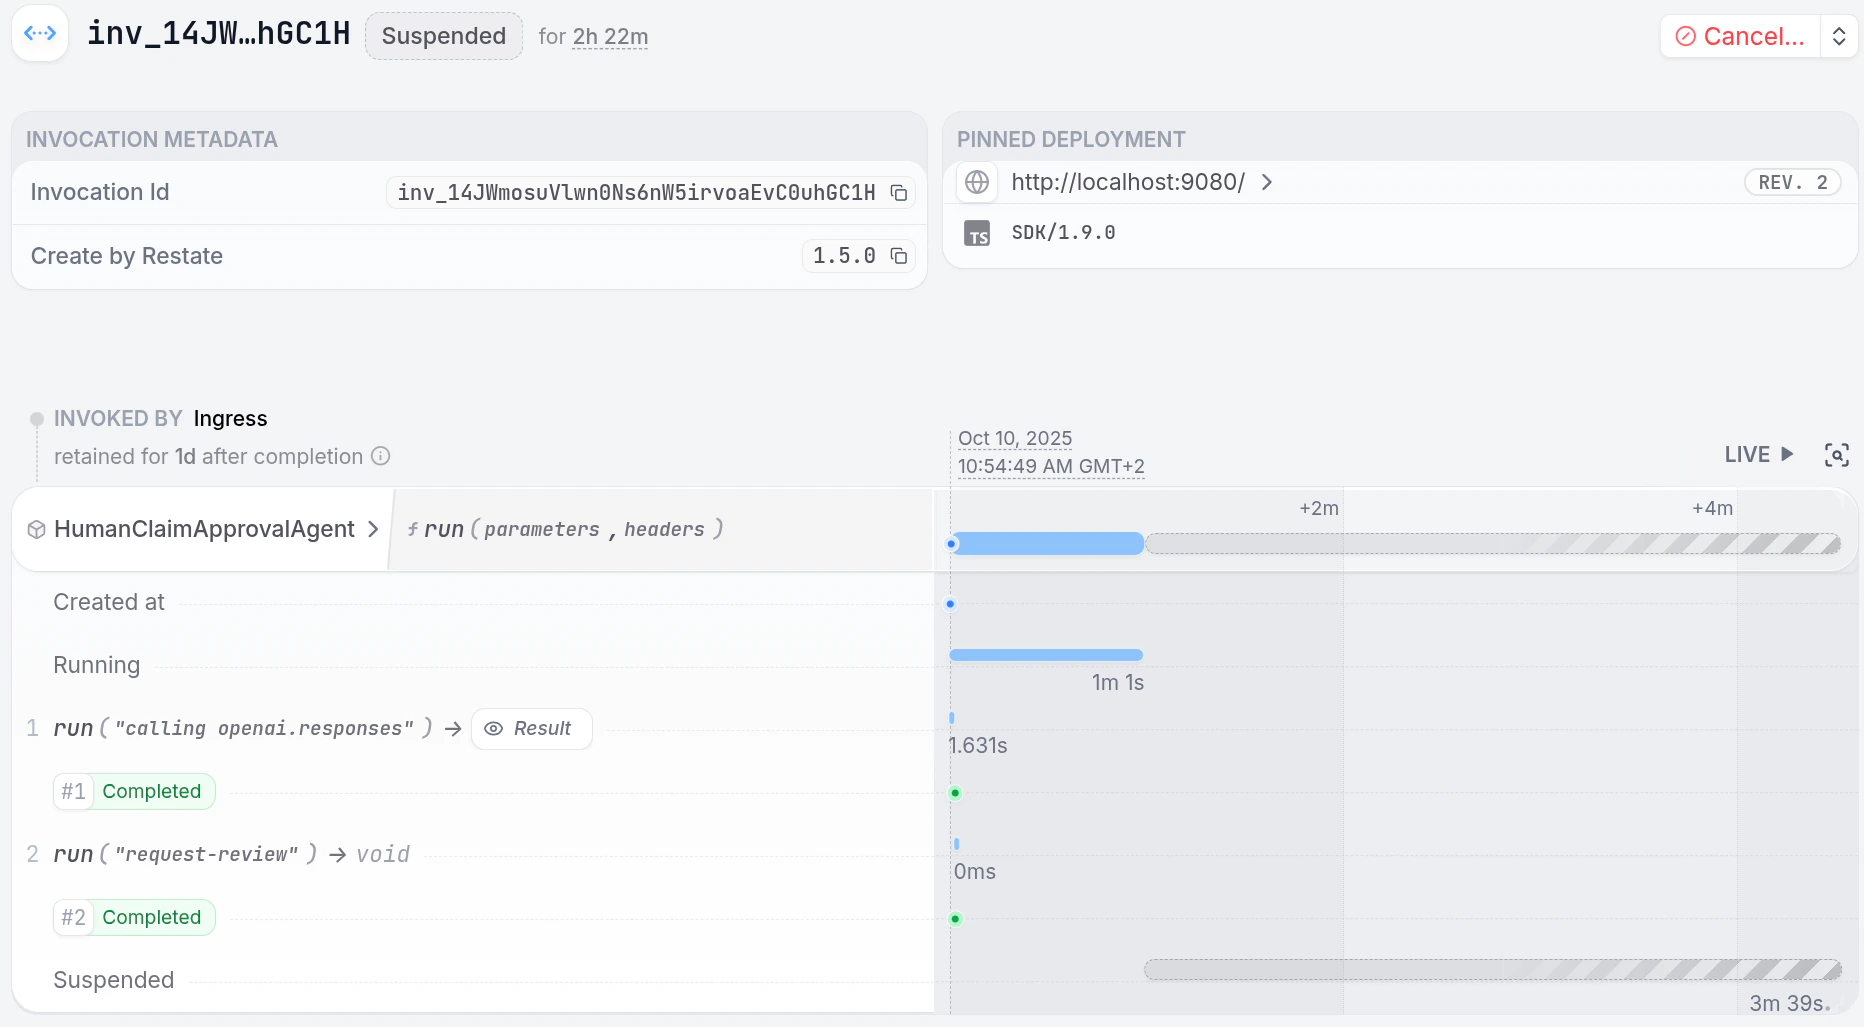
Task: Click the 2h 22m duration text
Action: [x=610, y=37]
